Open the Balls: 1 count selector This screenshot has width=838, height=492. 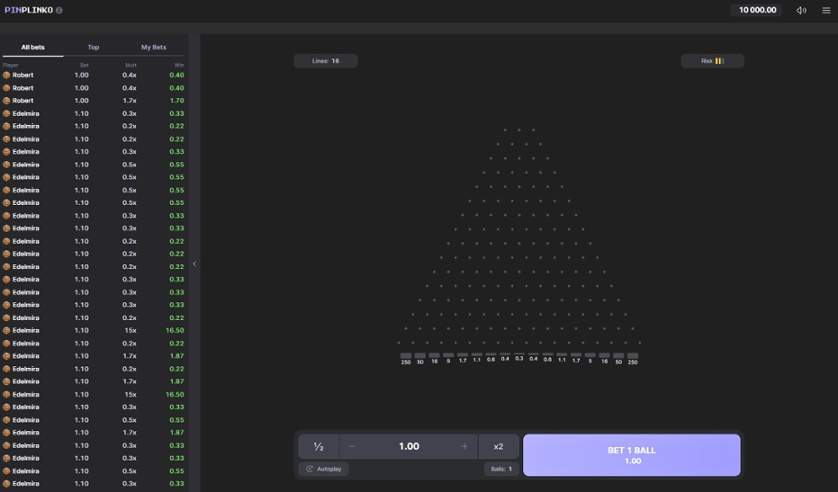(500, 469)
